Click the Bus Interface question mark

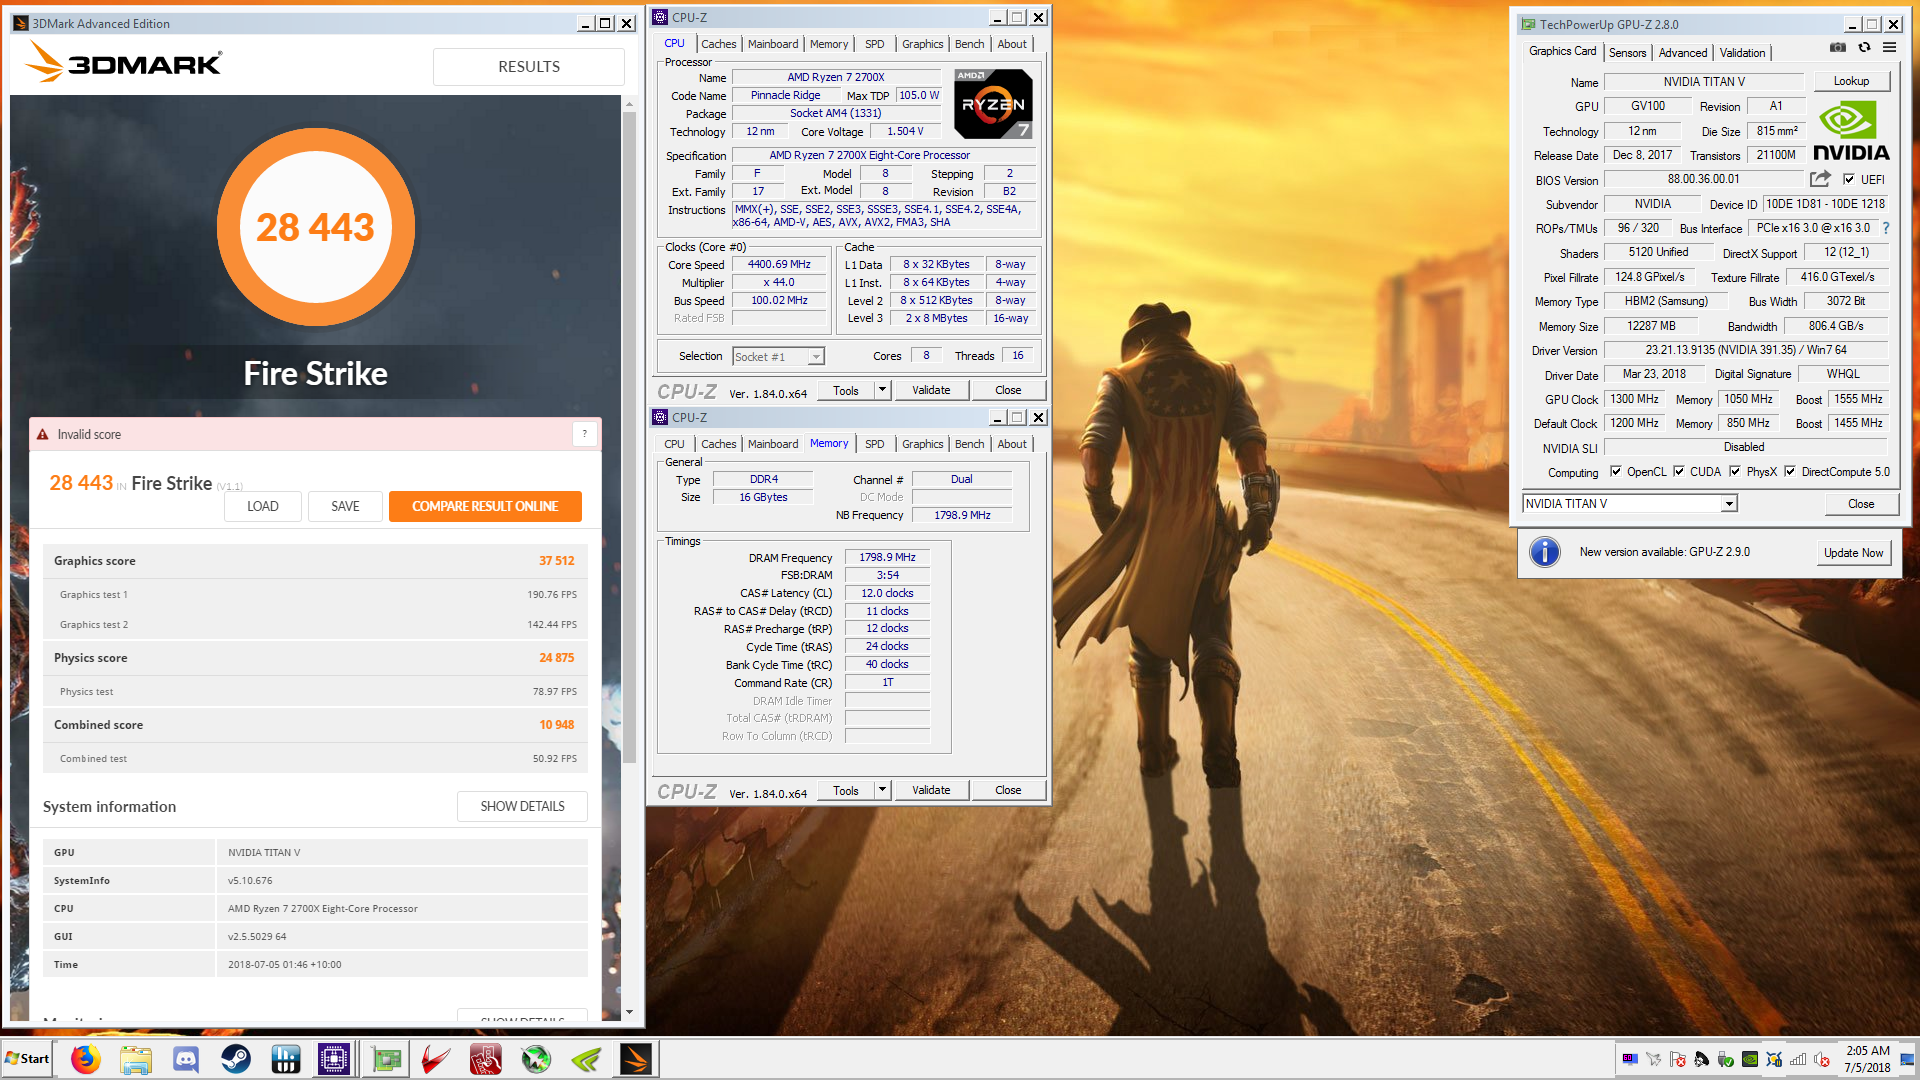(1886, 228)
